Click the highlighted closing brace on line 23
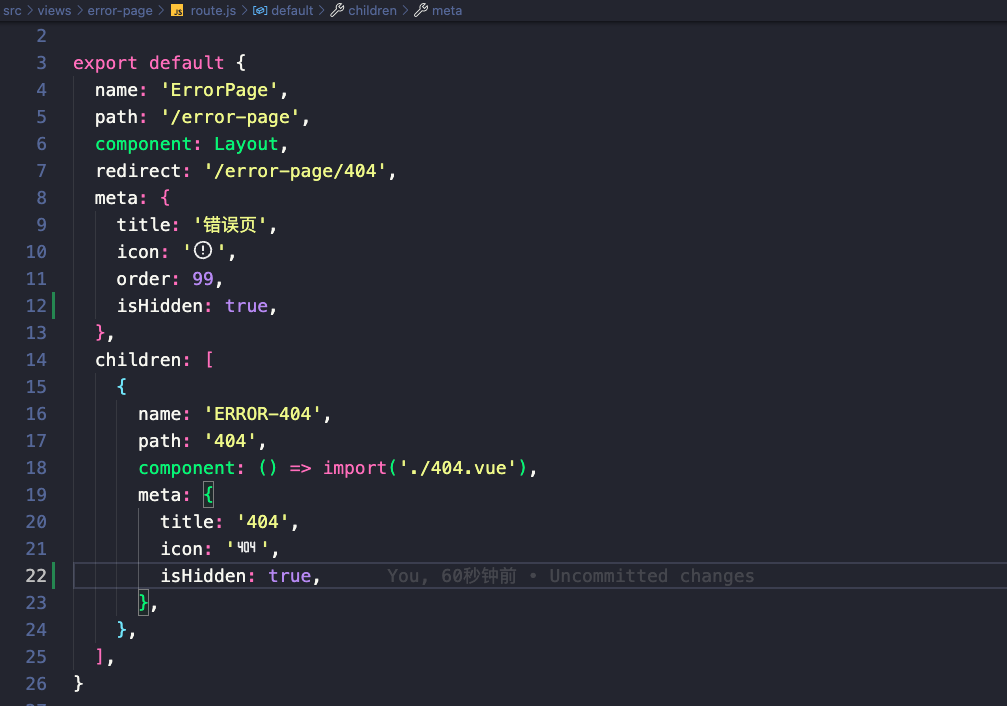The image size is (1007, 706). click(143, 603)
